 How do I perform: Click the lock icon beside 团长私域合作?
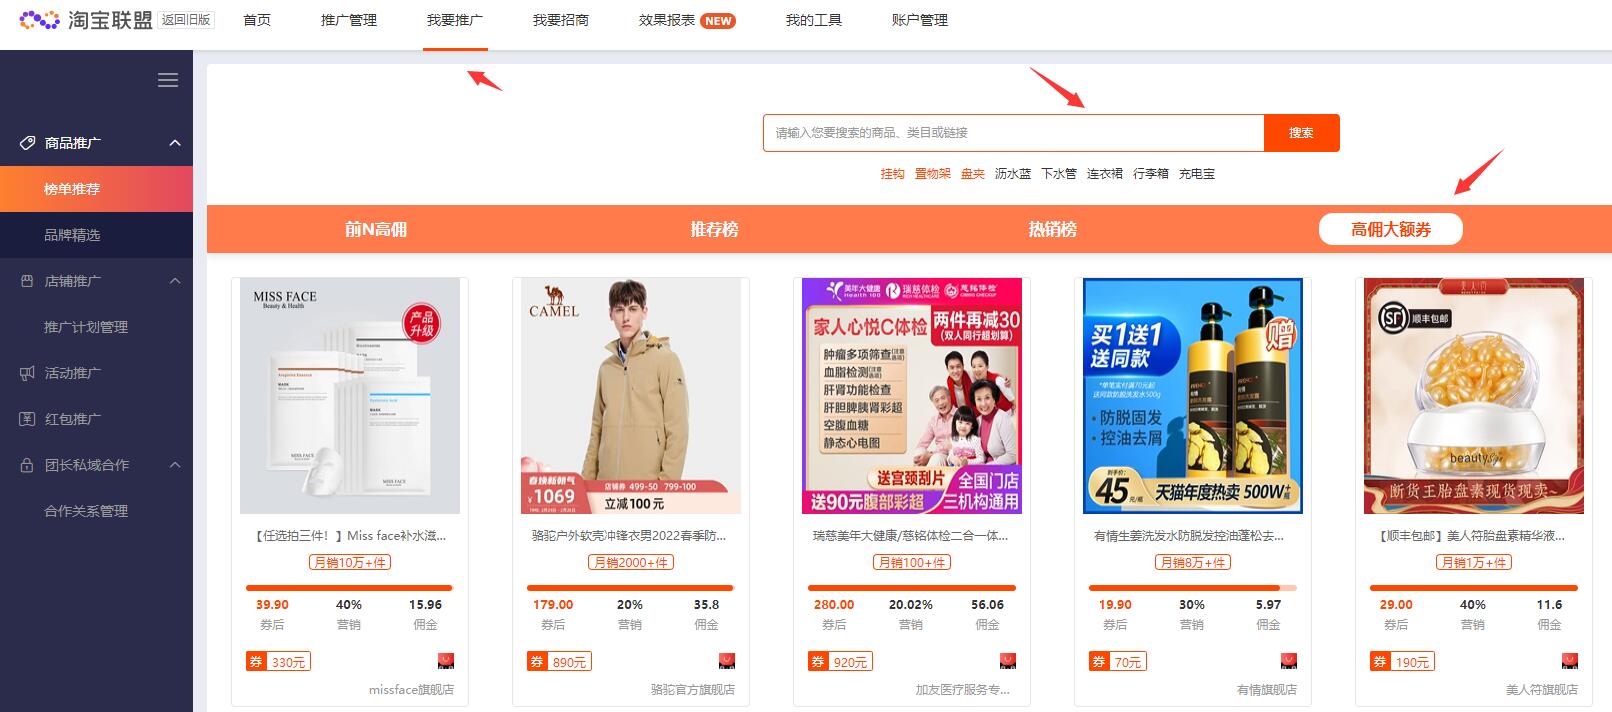(27, 465)
